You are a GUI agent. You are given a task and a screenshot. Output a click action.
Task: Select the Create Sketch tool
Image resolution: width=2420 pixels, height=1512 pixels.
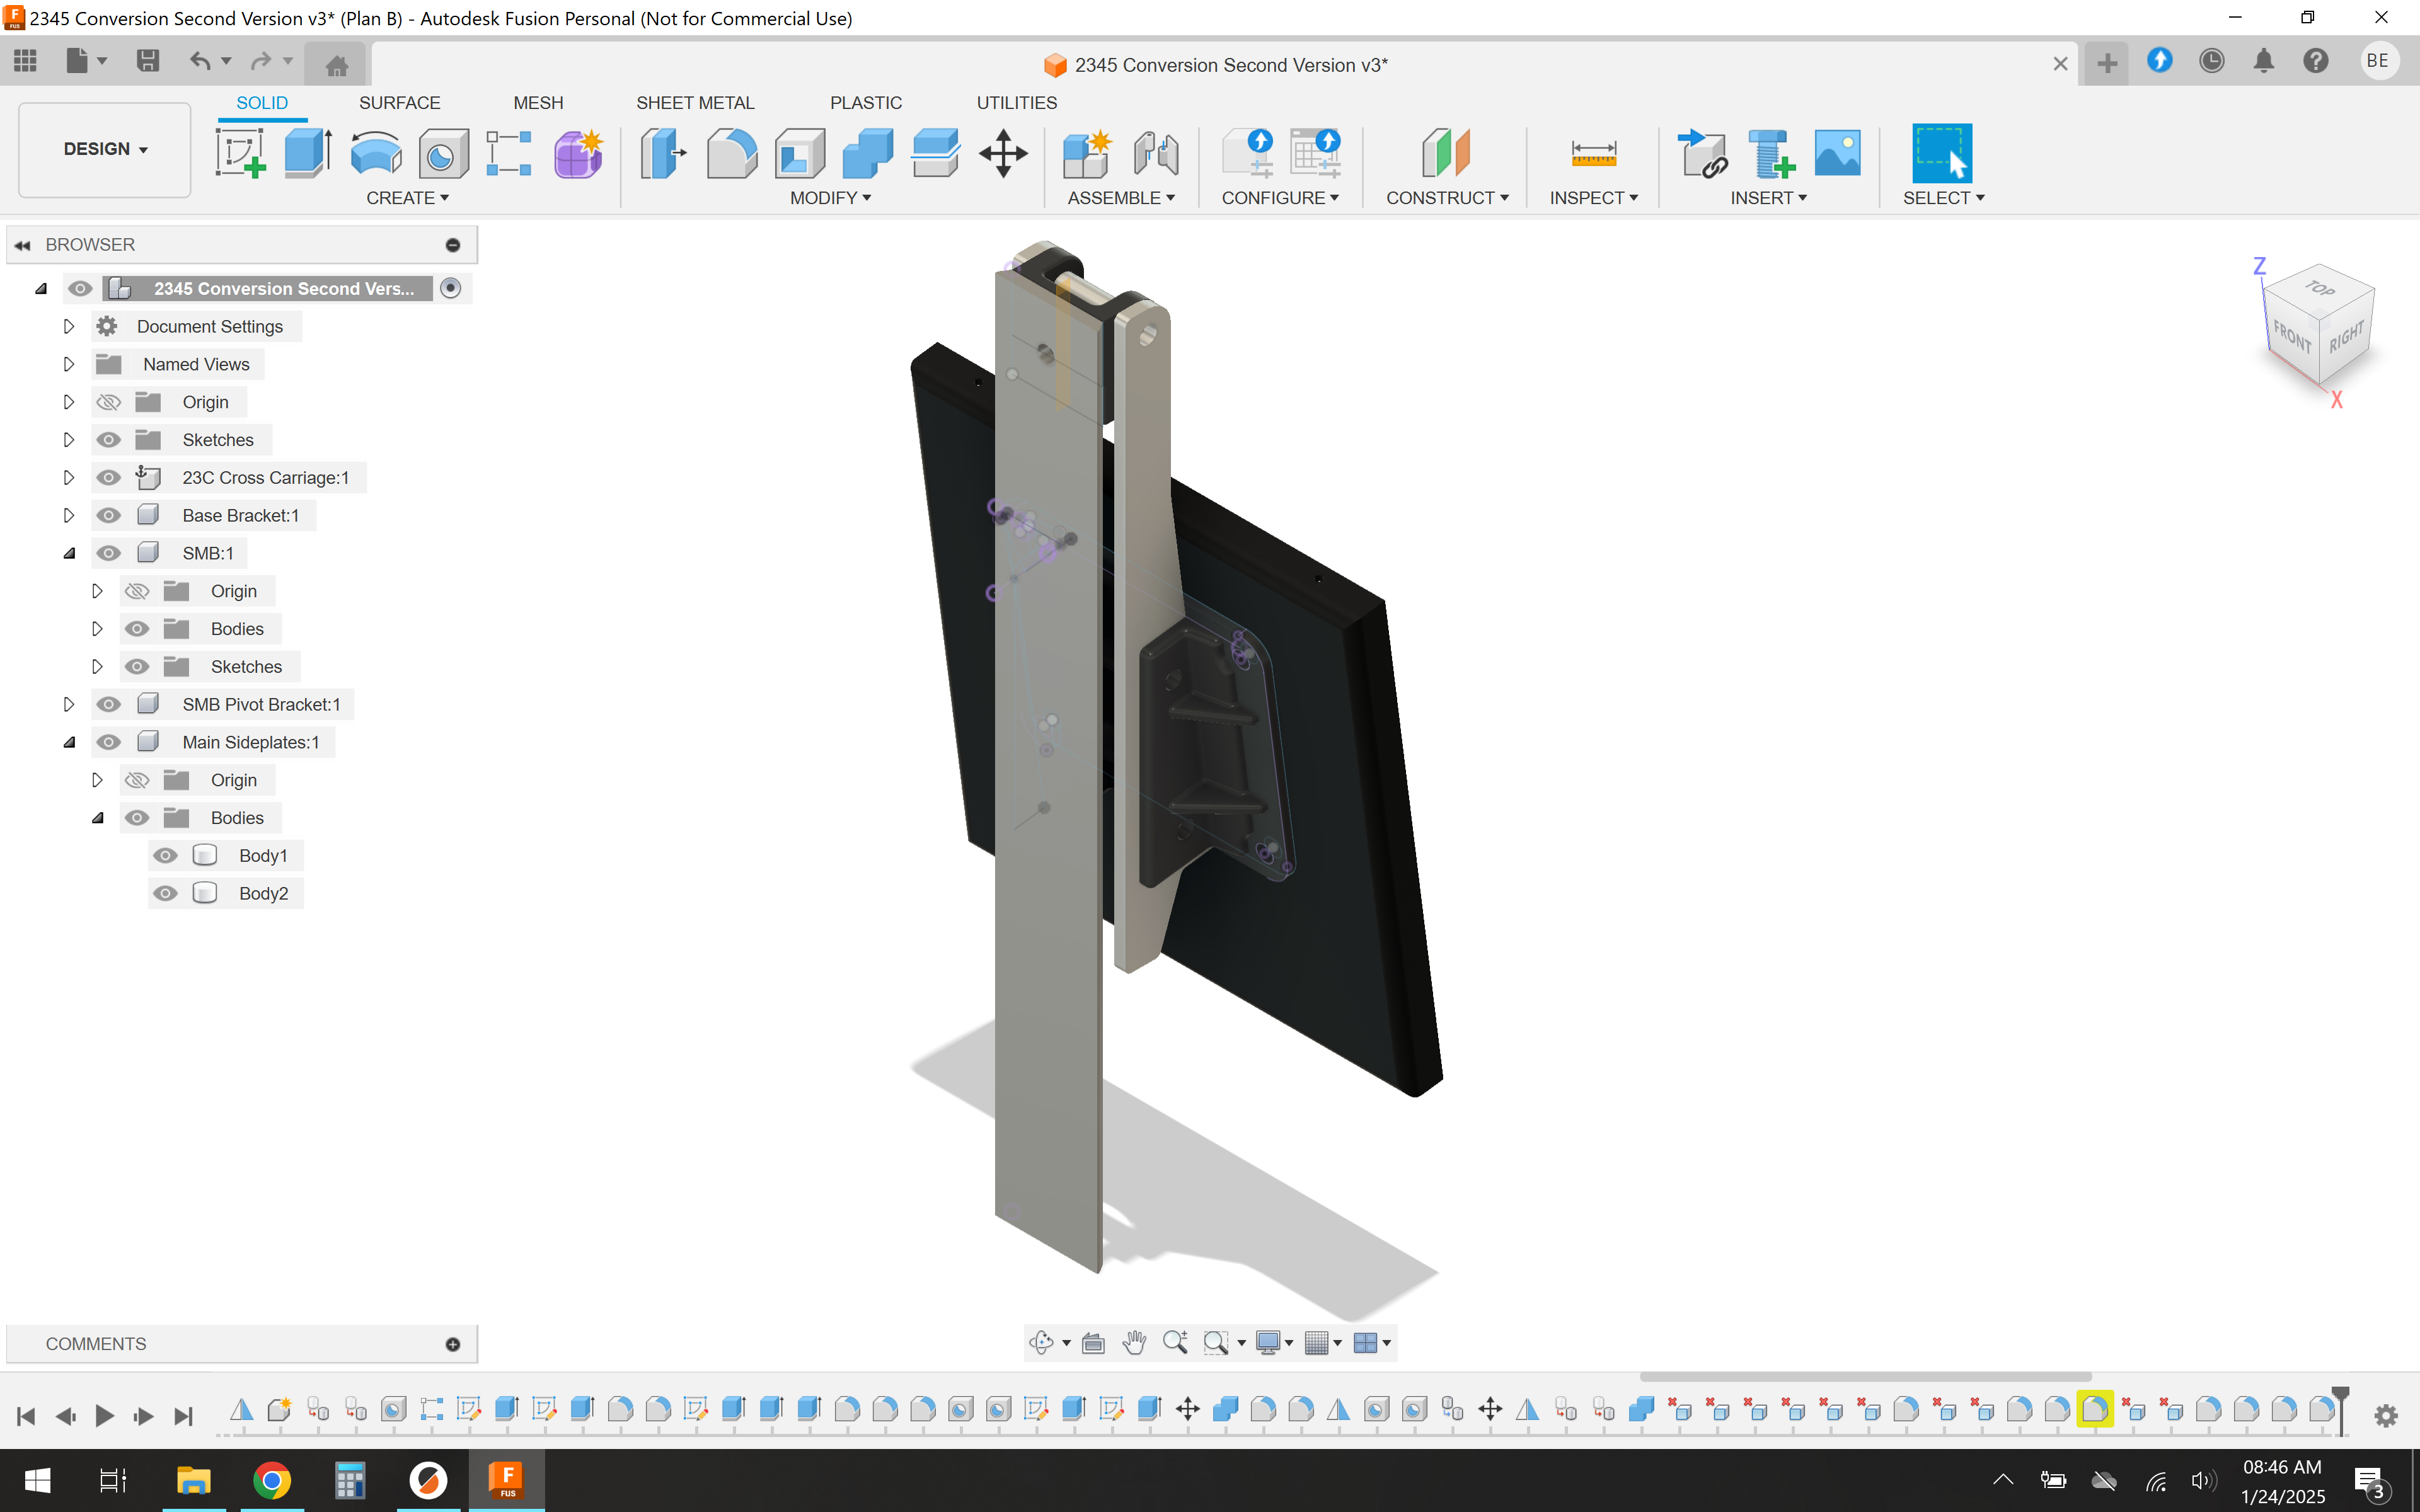click(240, 152)
